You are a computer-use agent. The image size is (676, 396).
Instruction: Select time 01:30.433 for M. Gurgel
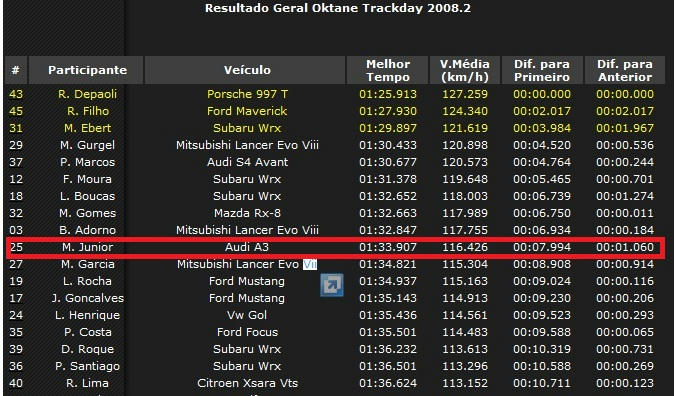click(388, 145)
